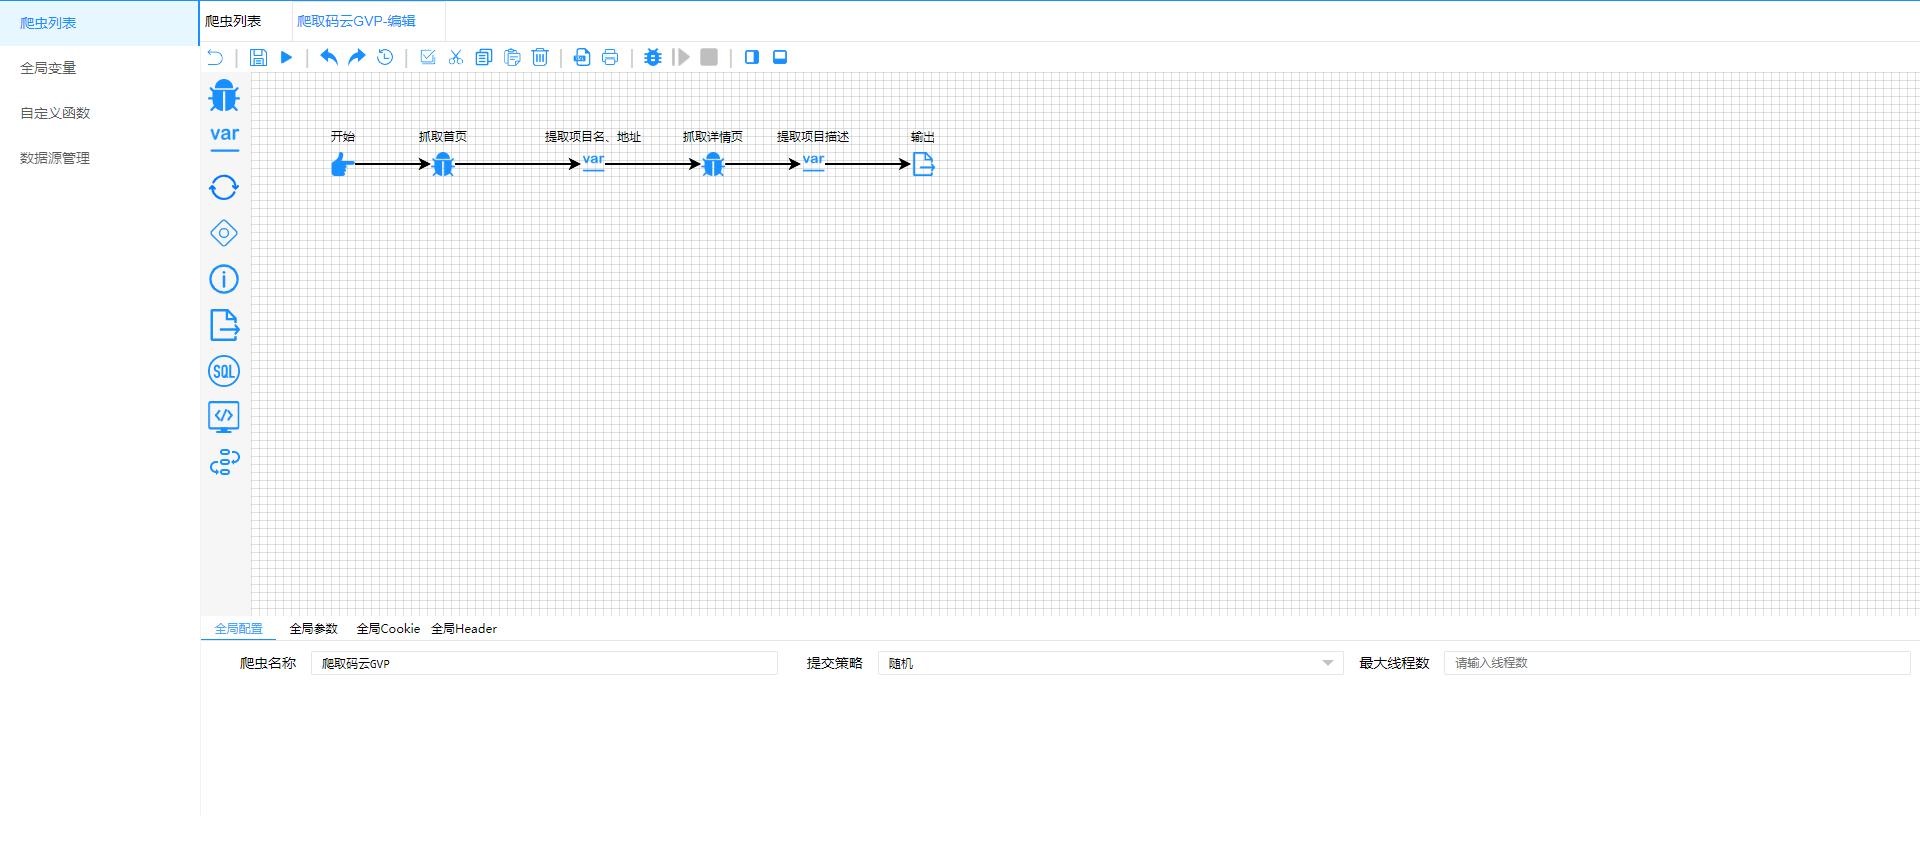Click the return/back arrow icon in toolbar

[215, 57]
